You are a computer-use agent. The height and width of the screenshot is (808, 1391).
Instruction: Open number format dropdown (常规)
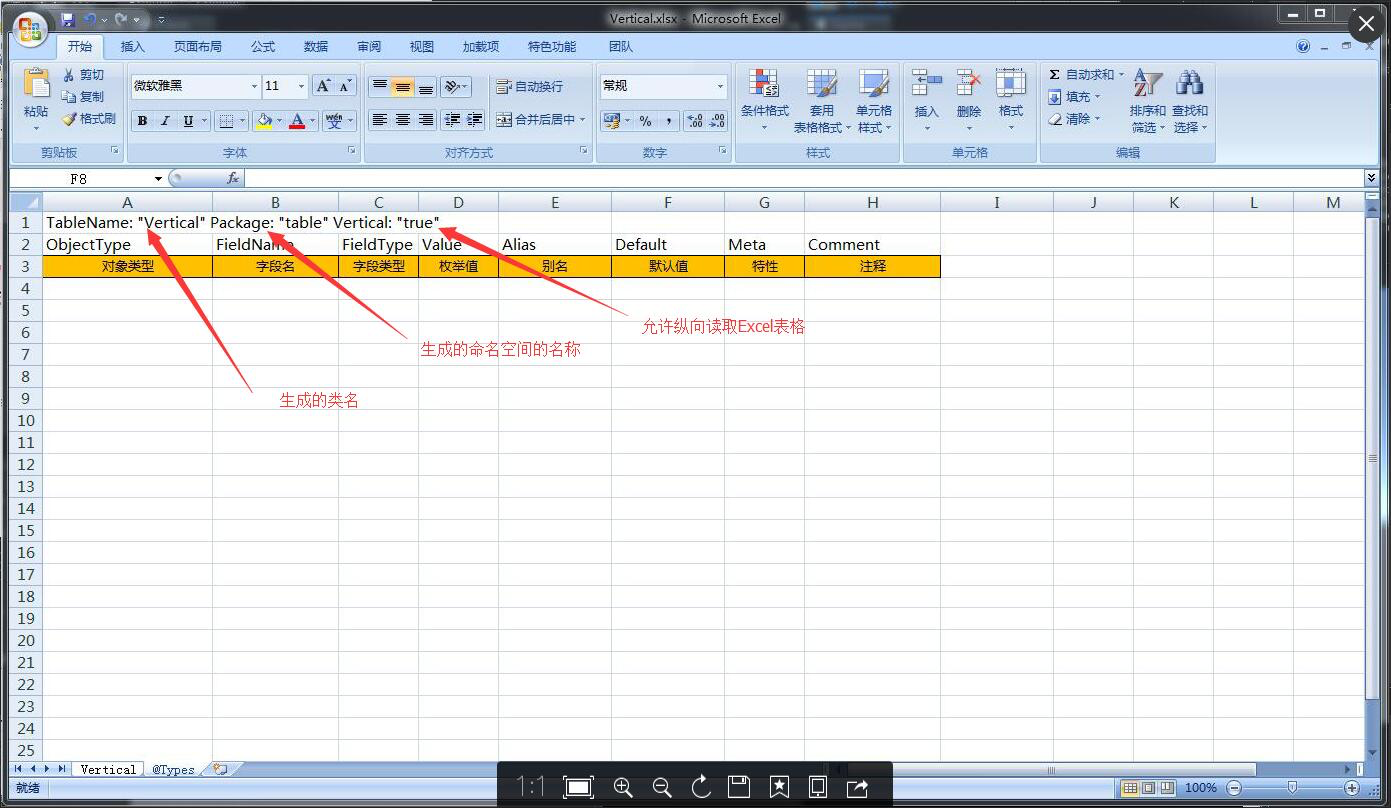click(720, 86)
